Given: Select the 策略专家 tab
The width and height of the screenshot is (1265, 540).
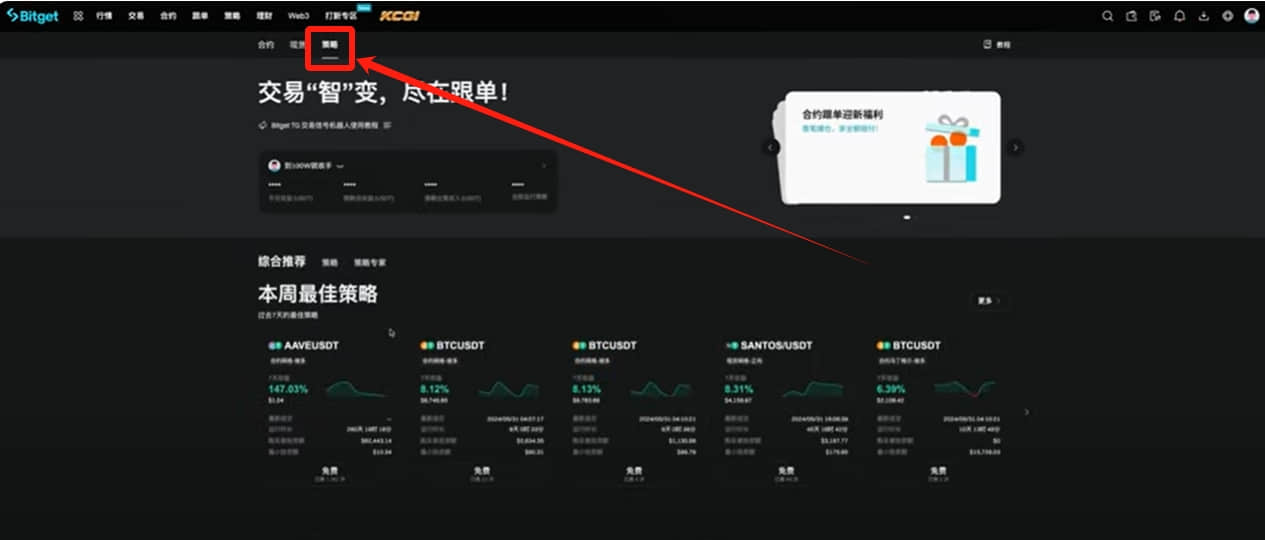Looking at the screenshot, I should 370,263.
